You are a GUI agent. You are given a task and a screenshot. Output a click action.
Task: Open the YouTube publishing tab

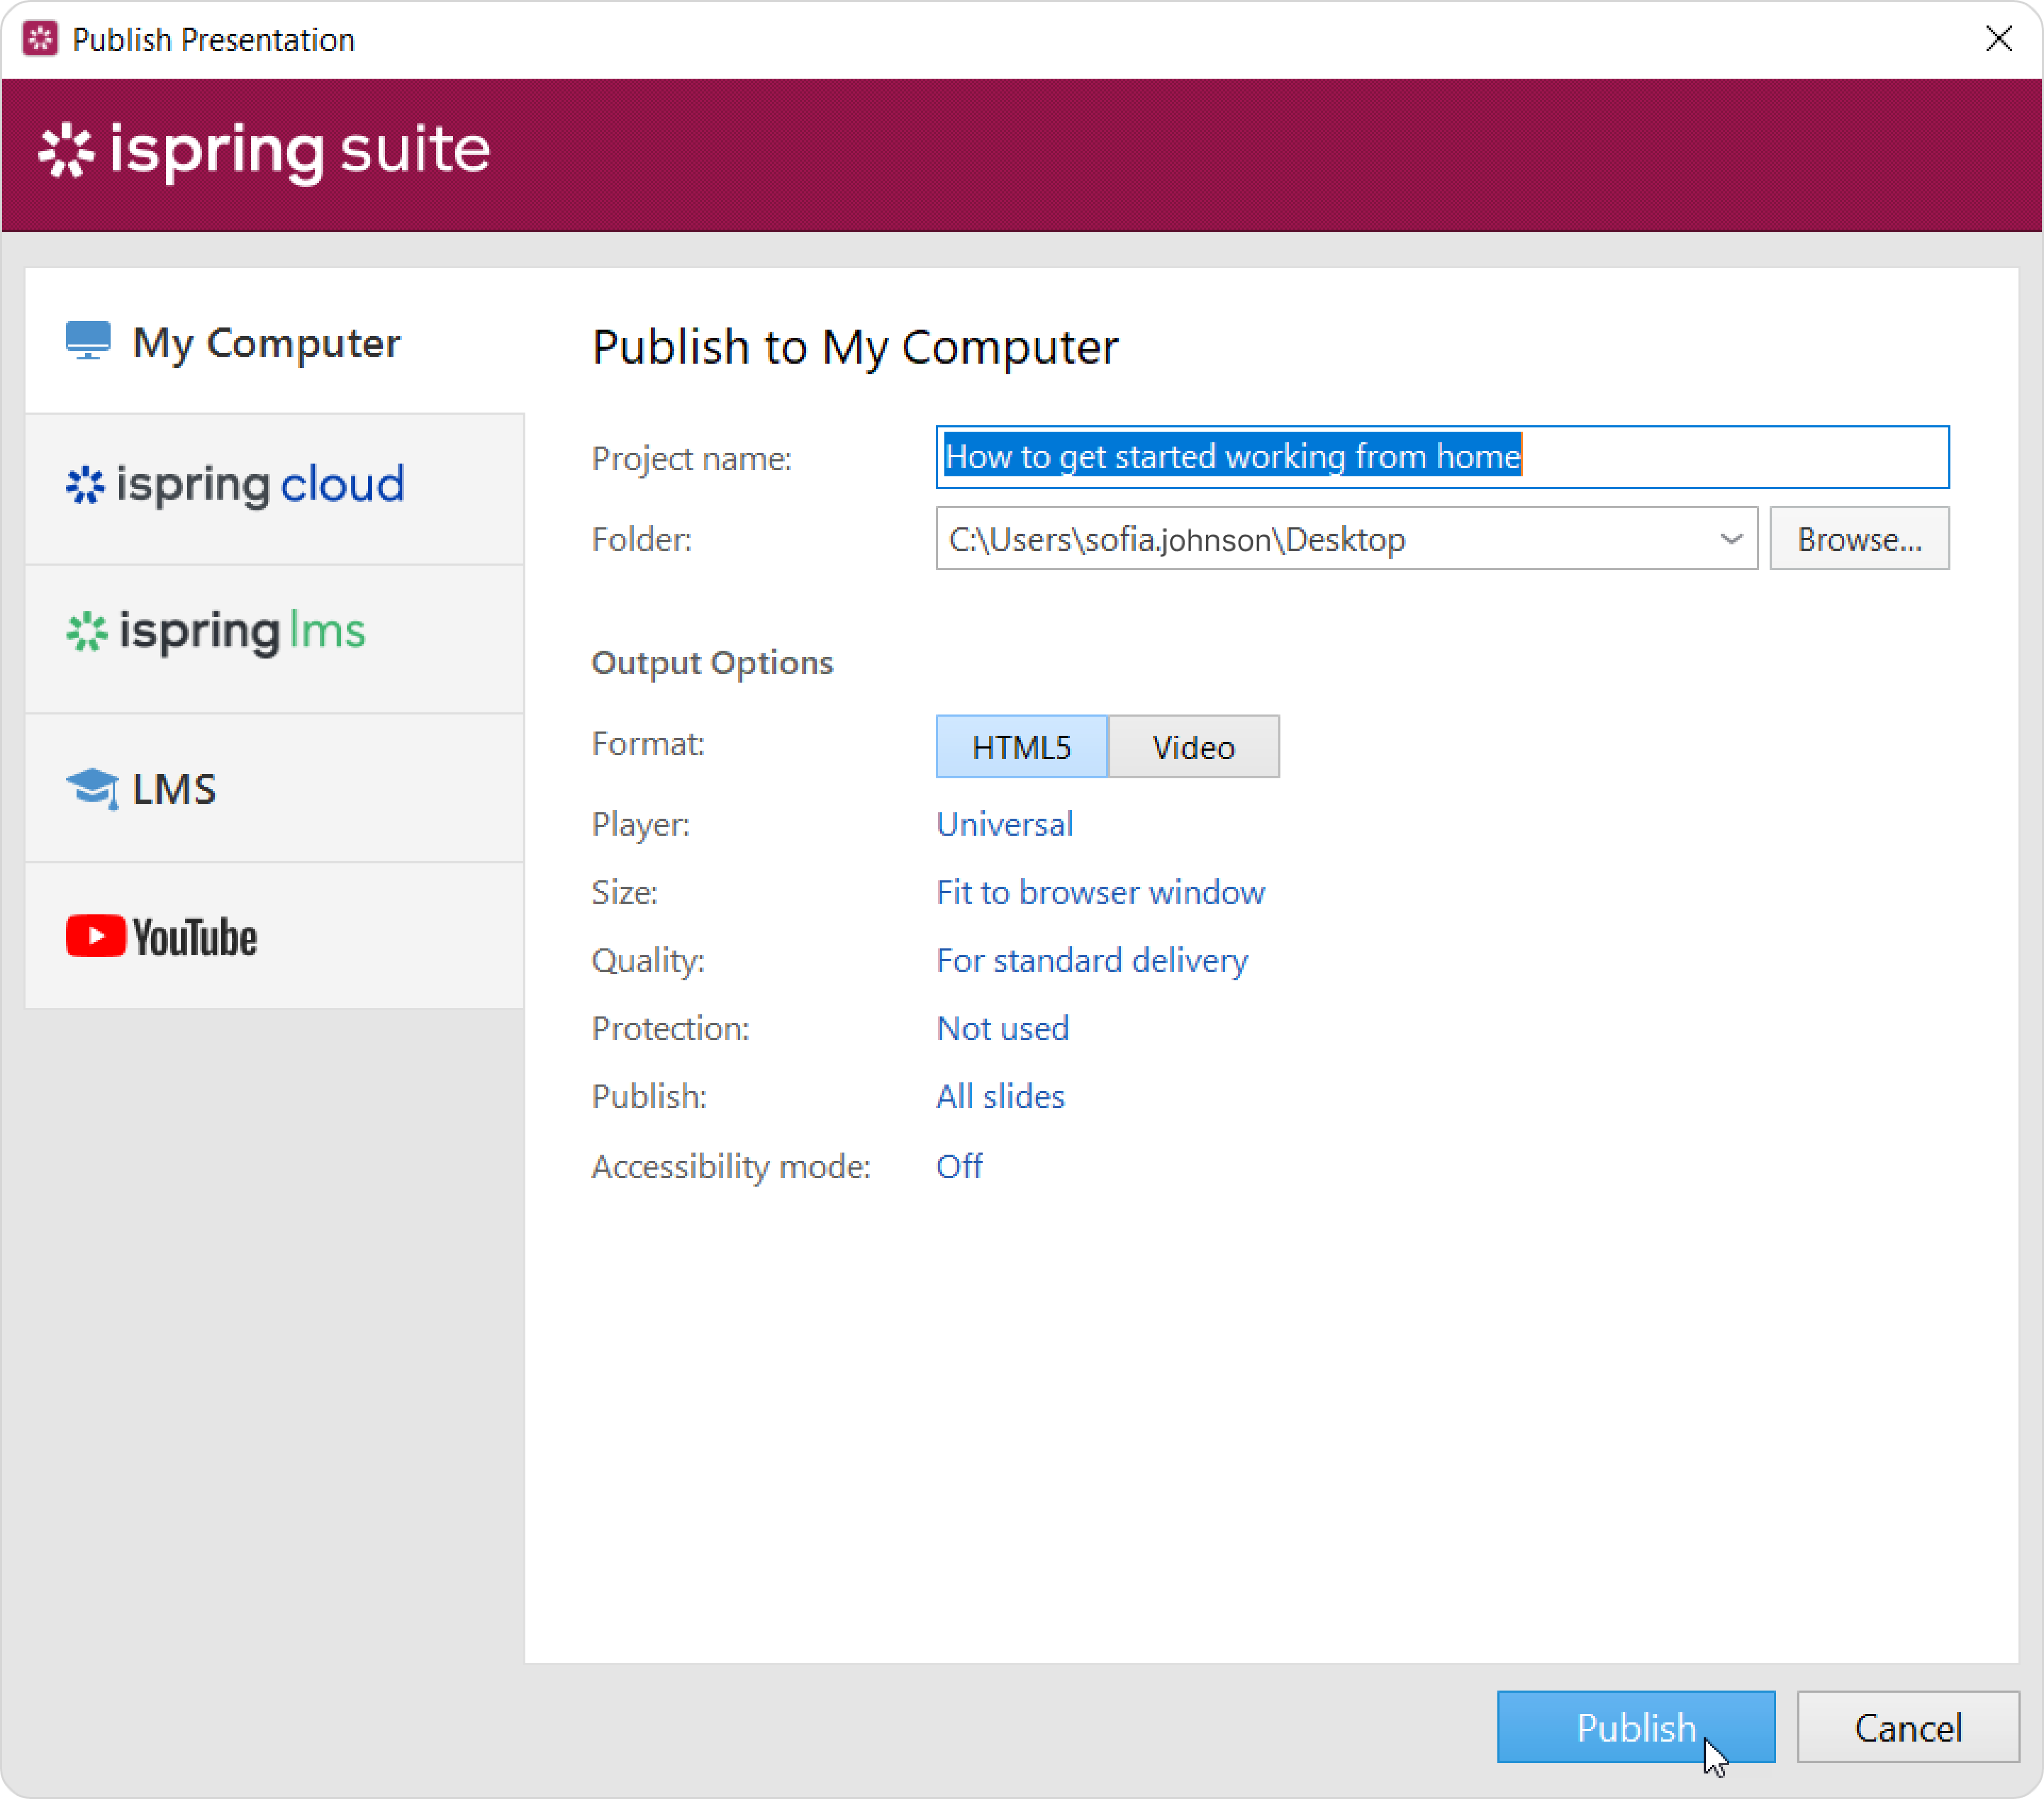[x=274, y=936]
